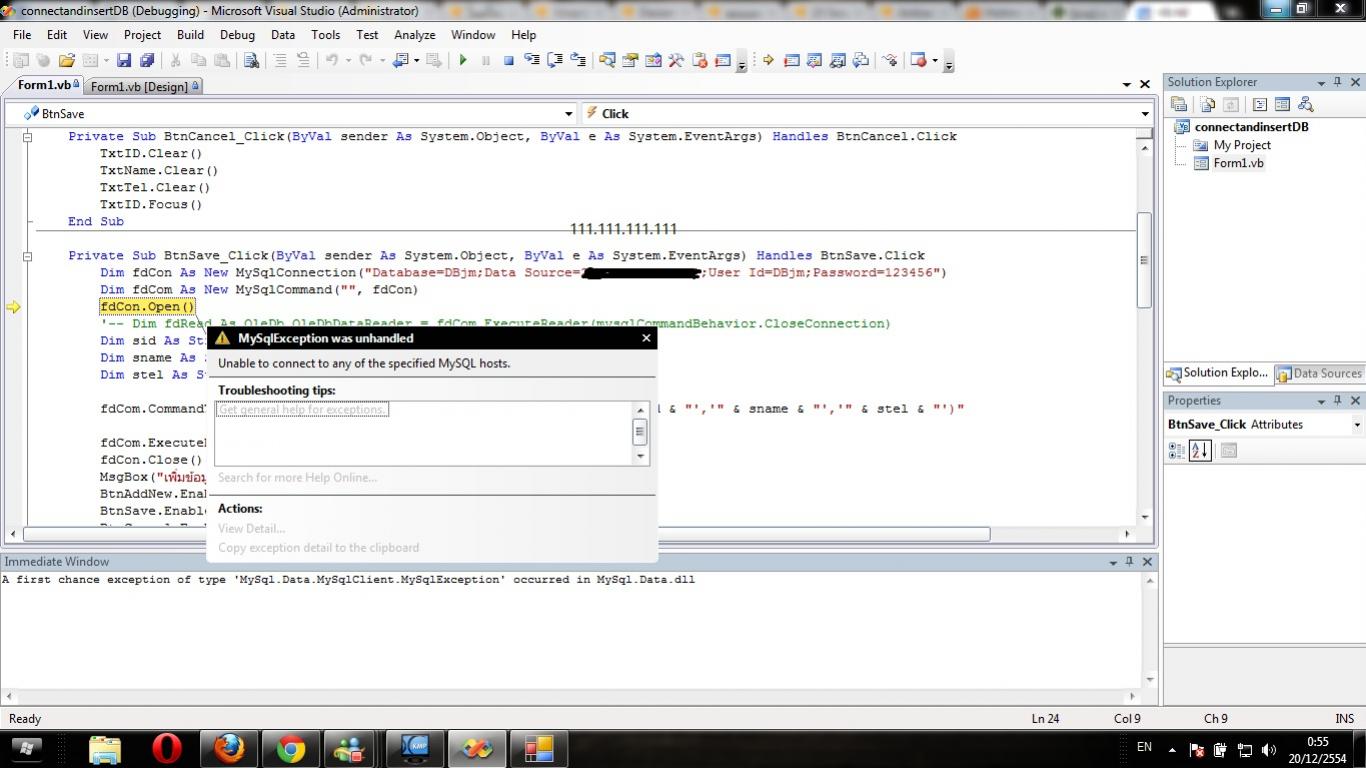Image resolution: width=1366 pixels, height=768 pixels.
Task: Open the Project menu
Action: pyautogui.click(x=142, y=34)
